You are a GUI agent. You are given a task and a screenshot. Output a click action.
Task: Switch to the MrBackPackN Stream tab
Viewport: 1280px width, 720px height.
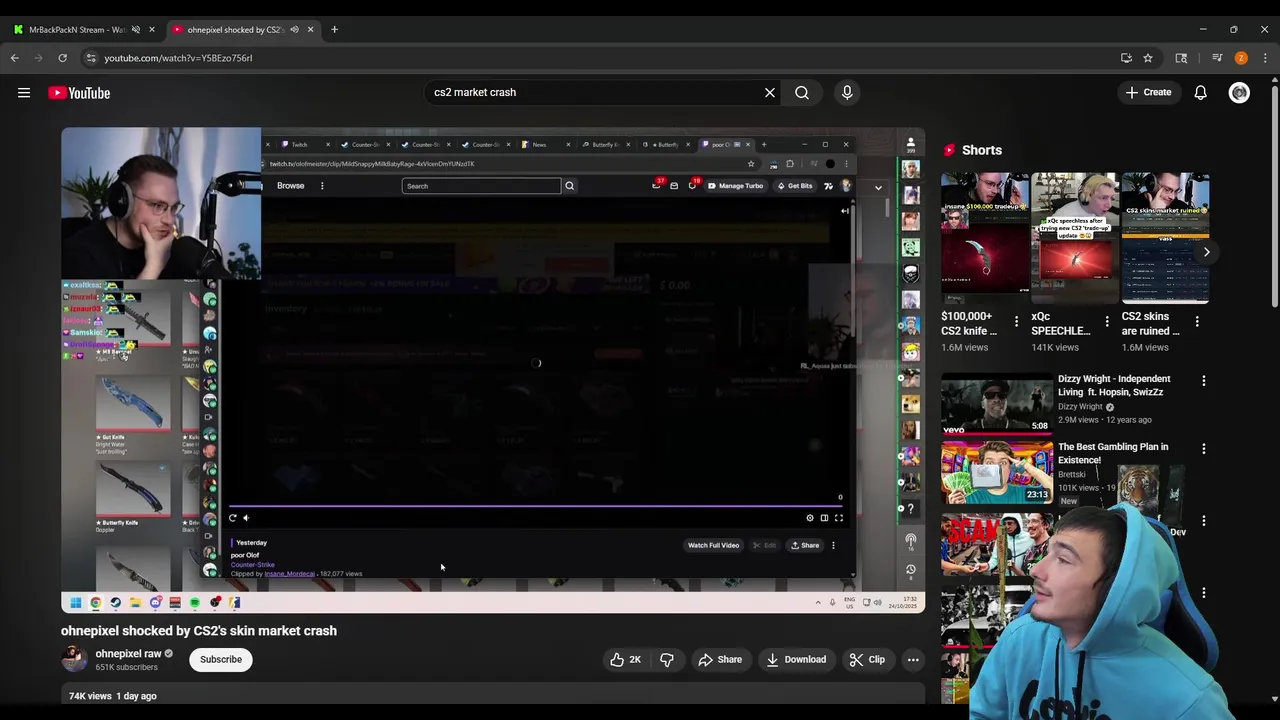(x=76, y=30)
